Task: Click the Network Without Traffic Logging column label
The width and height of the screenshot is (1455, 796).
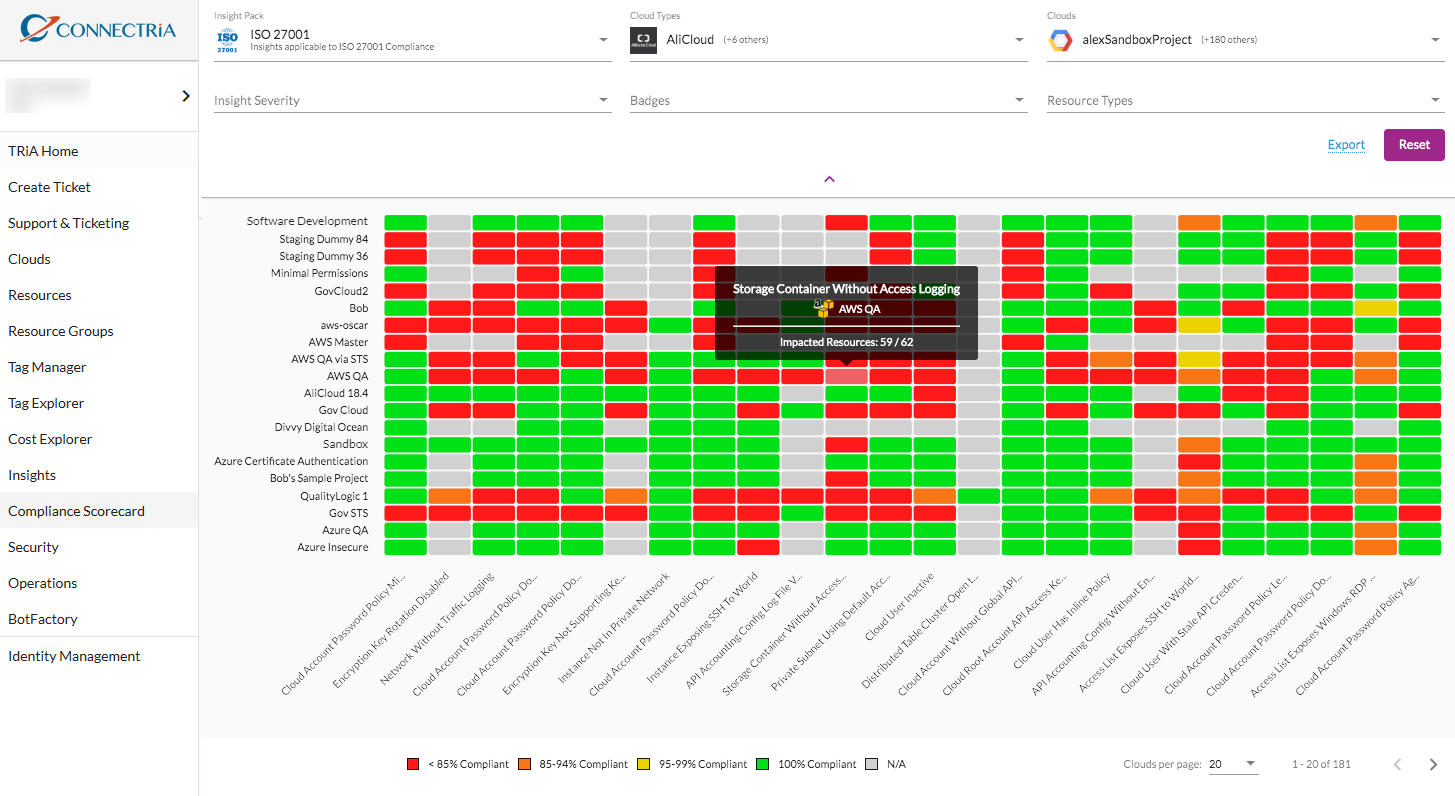Action: pyautogui.click(x=437, y=629)
